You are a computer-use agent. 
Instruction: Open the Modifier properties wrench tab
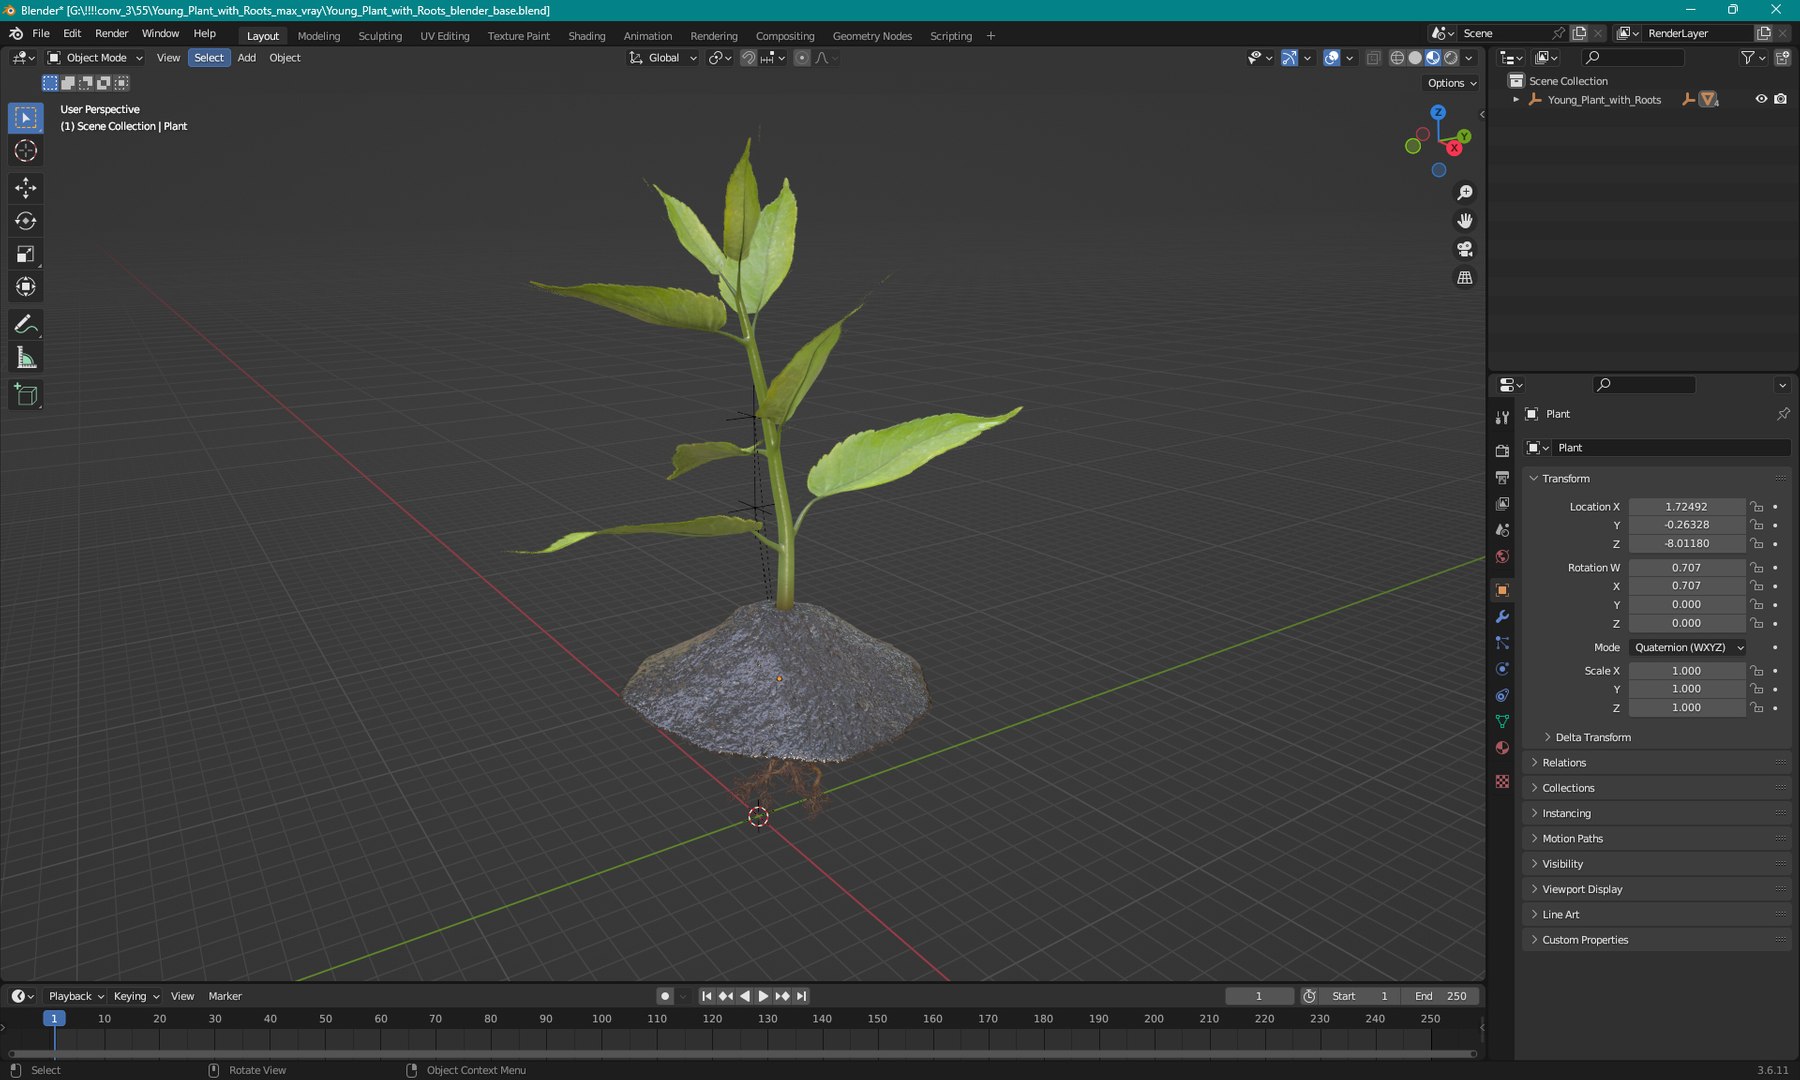click(x=1502, y=617)
